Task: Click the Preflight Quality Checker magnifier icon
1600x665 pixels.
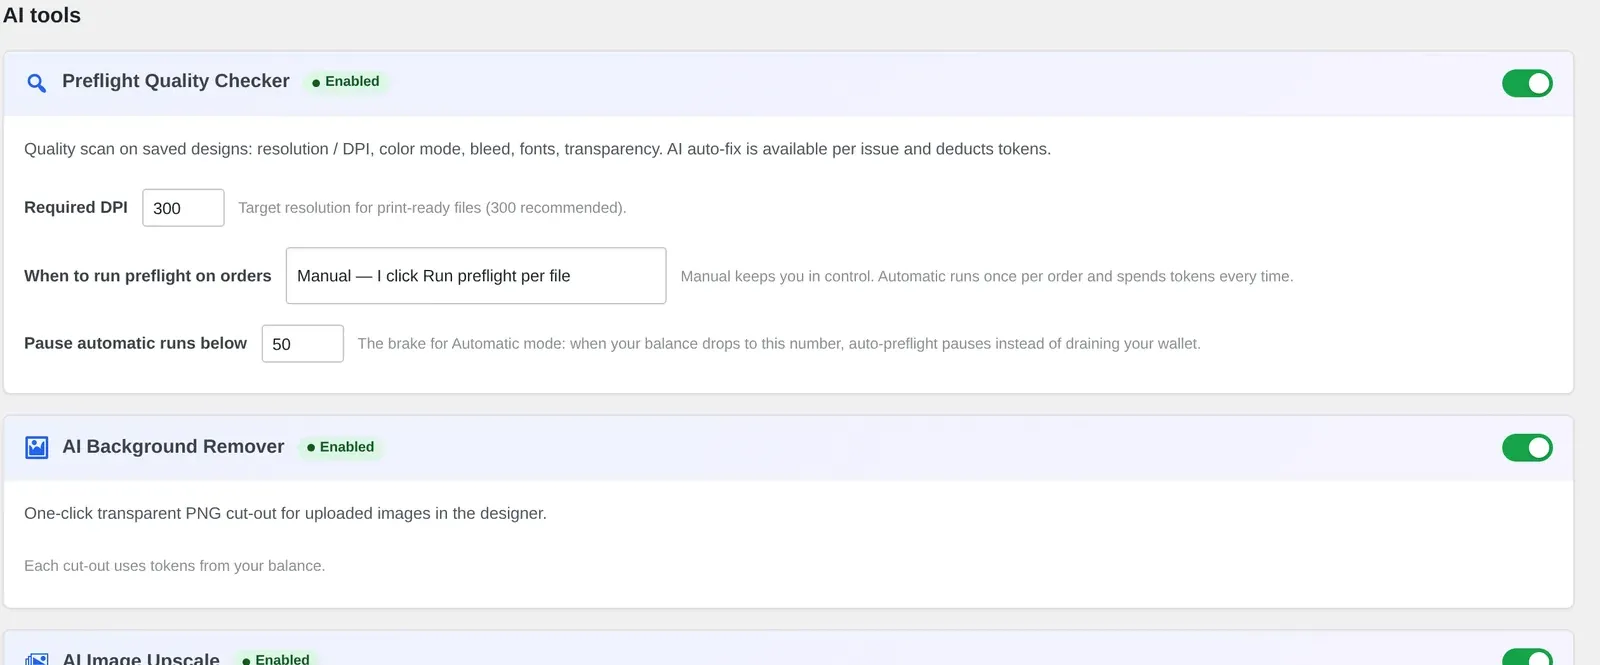Action: [36, 83]
